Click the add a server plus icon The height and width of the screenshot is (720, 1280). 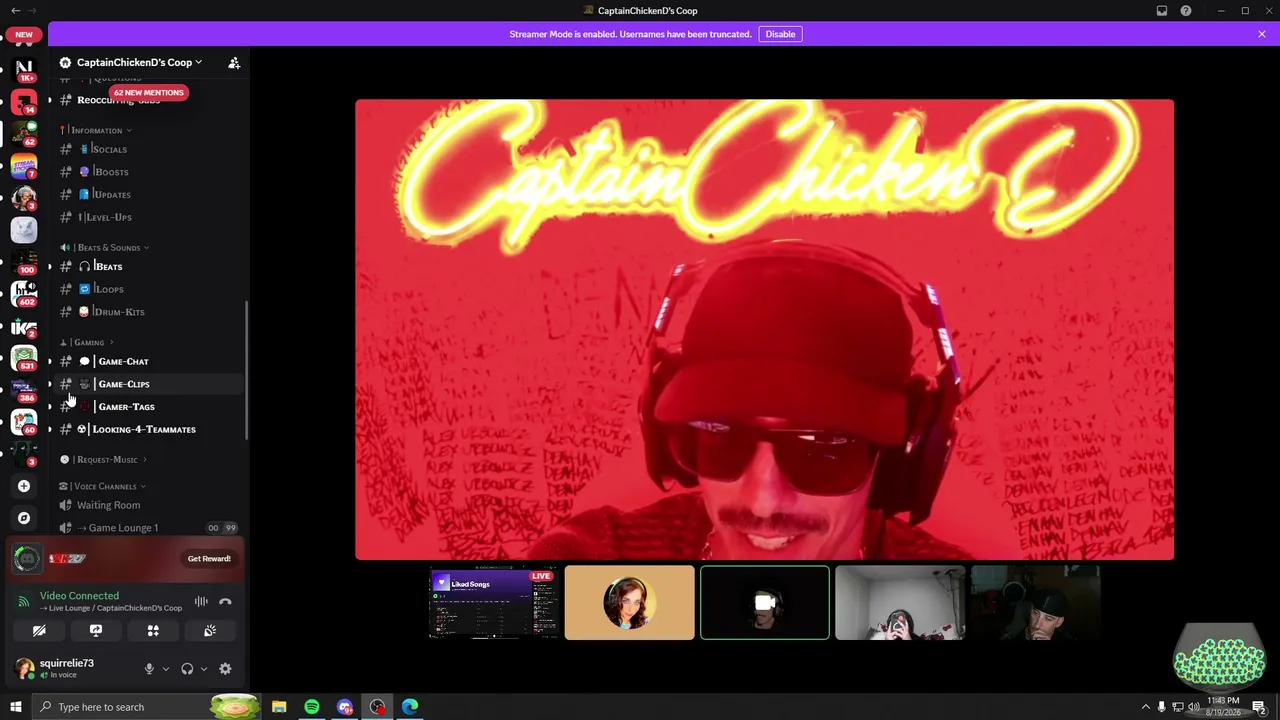point(24,486)
